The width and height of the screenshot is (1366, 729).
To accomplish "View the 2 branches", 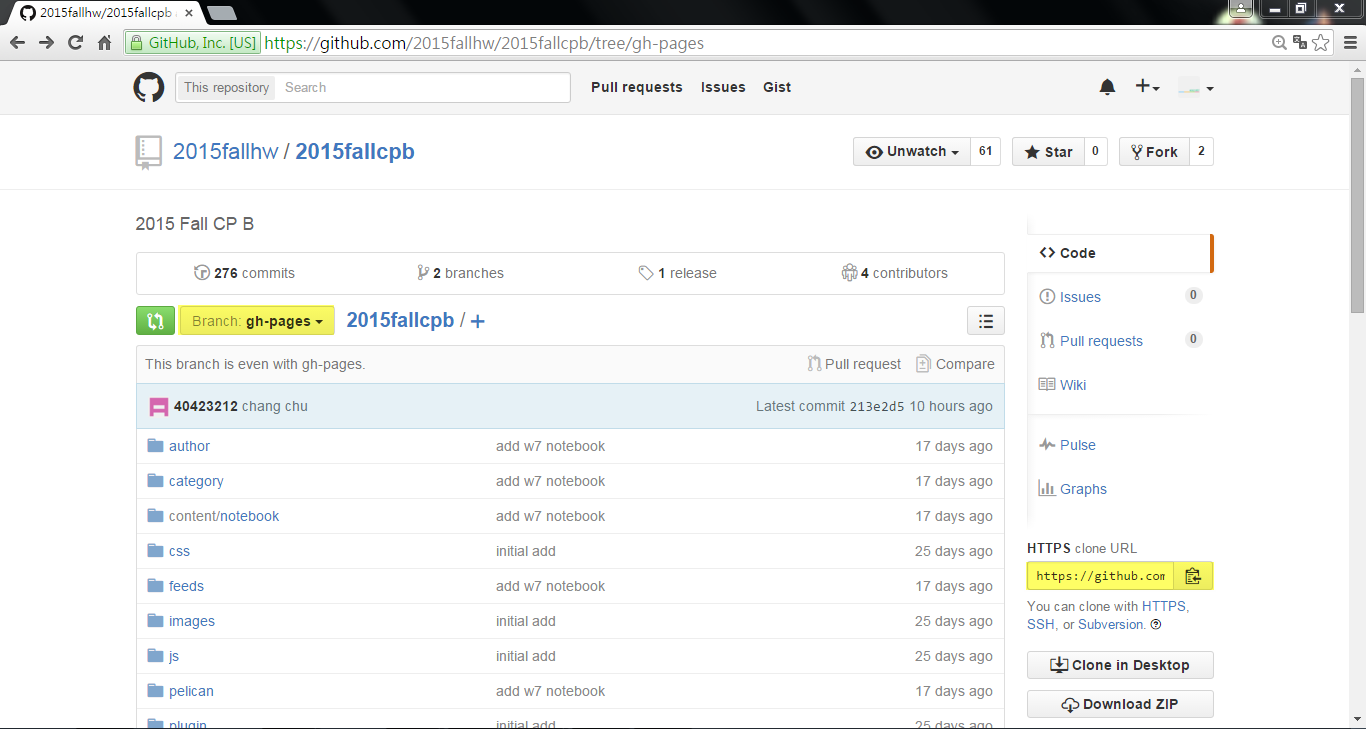I will 460,273.
